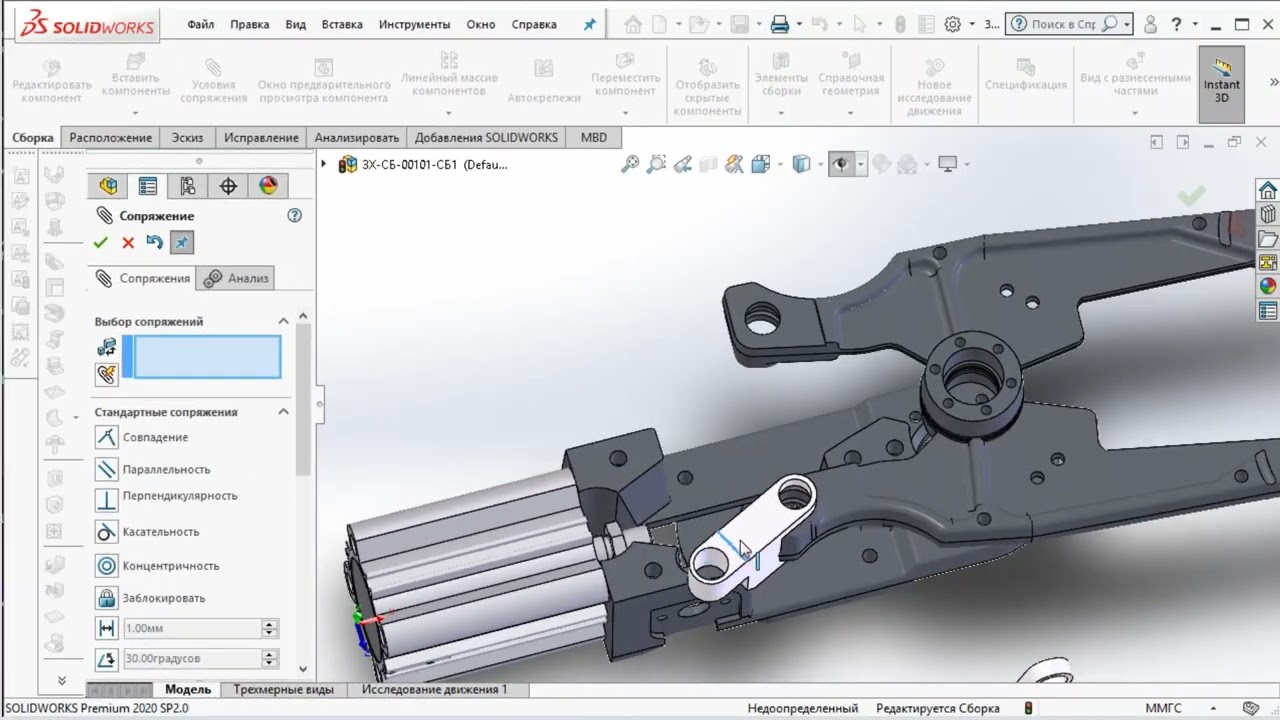Collapse the Выбор сопряжений section
This screenshot has height=720, width=1280.
coord(283,321)
